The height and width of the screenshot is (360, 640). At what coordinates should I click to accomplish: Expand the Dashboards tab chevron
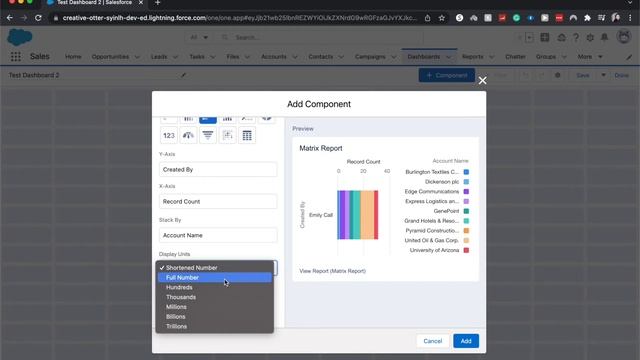coord(449,57)
